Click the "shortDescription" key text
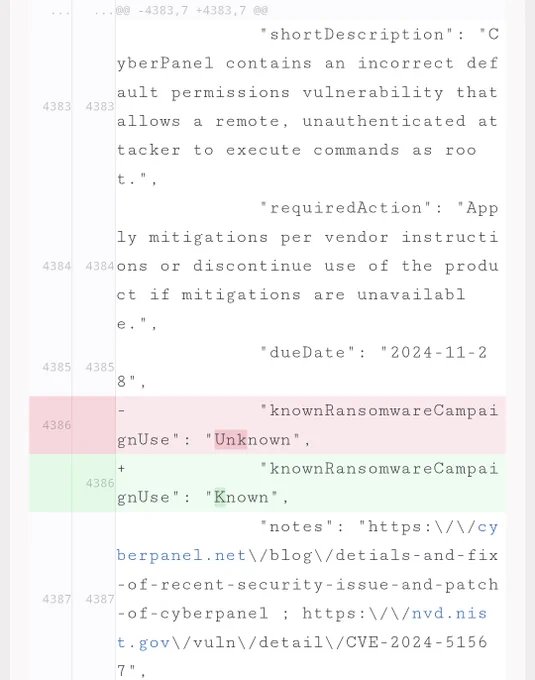The height and width of the screenshot is (680, 535). [356, 34]
